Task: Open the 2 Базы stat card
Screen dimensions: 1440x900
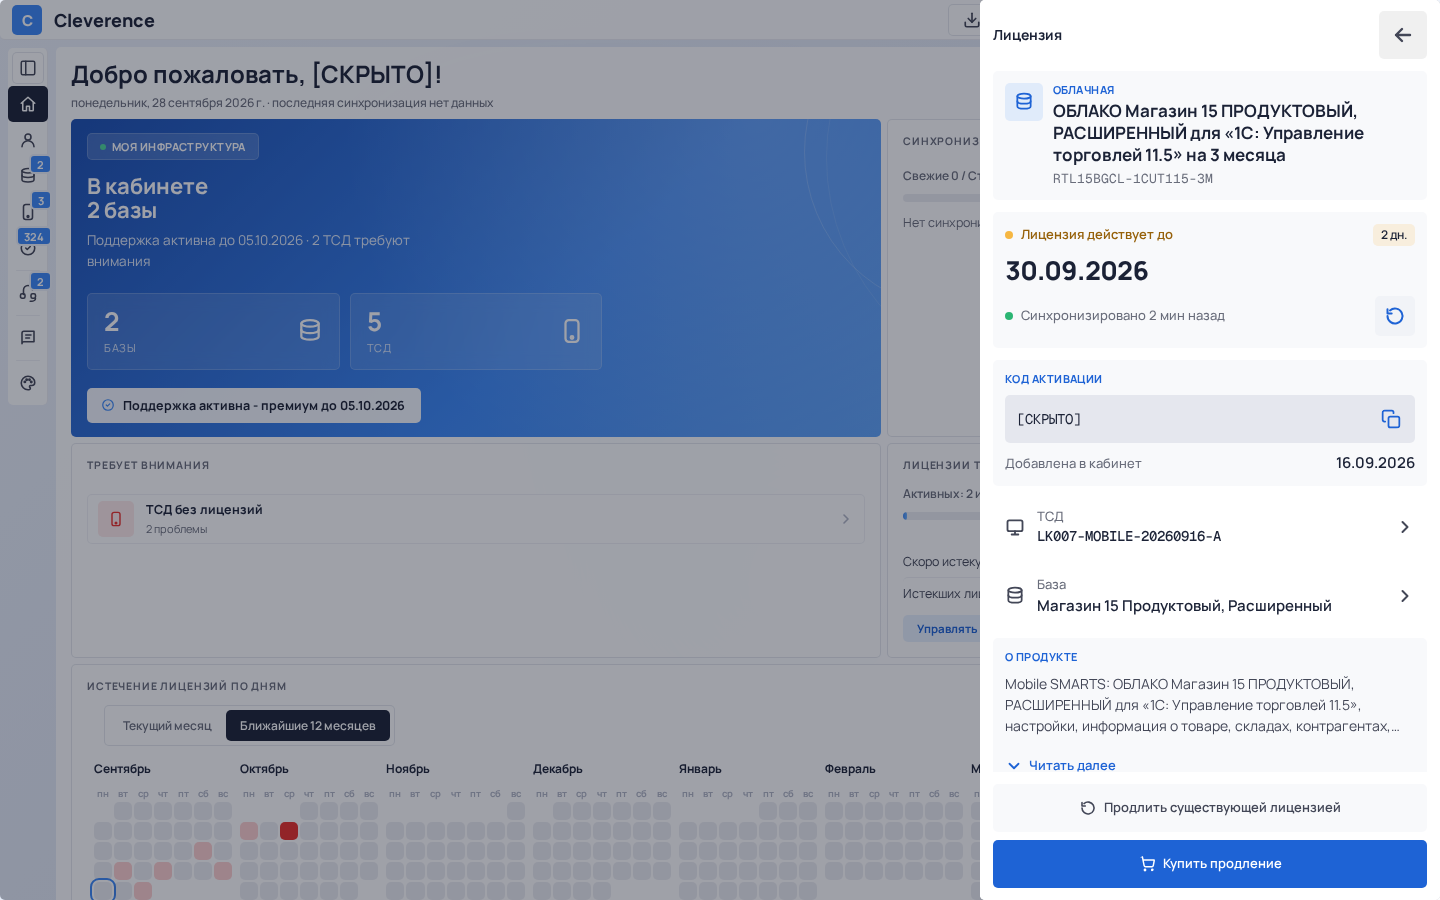Action: coord(213,331)
